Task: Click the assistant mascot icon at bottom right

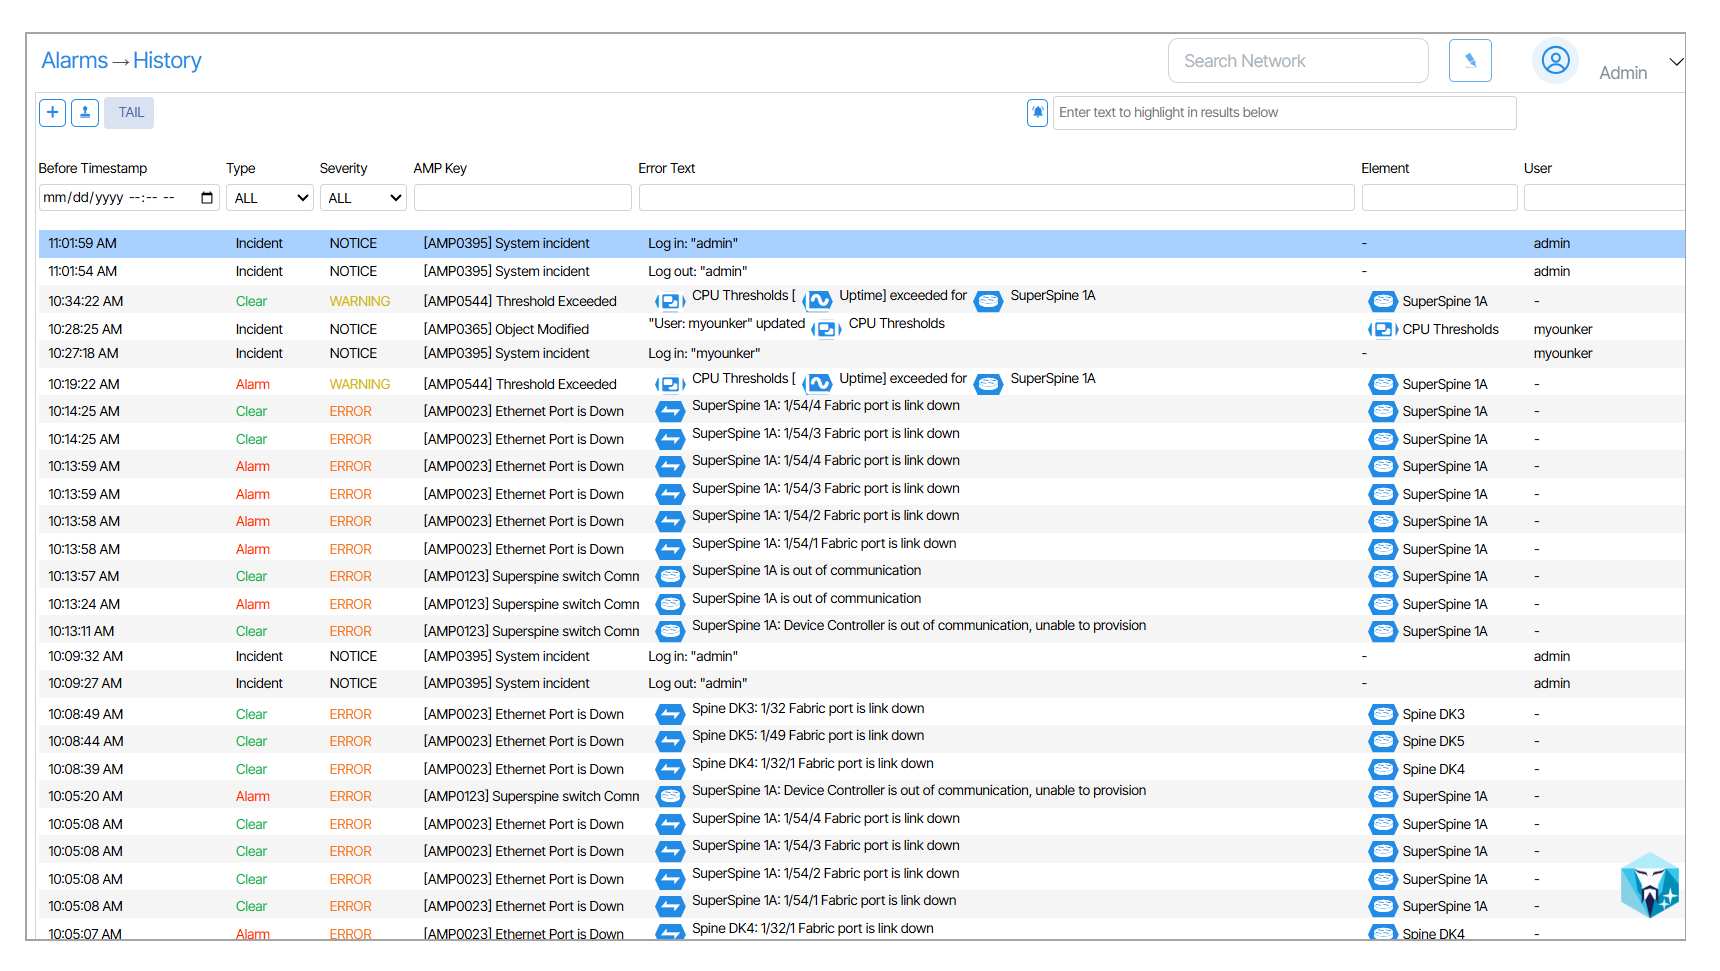Action: (x=1649, y=886)
